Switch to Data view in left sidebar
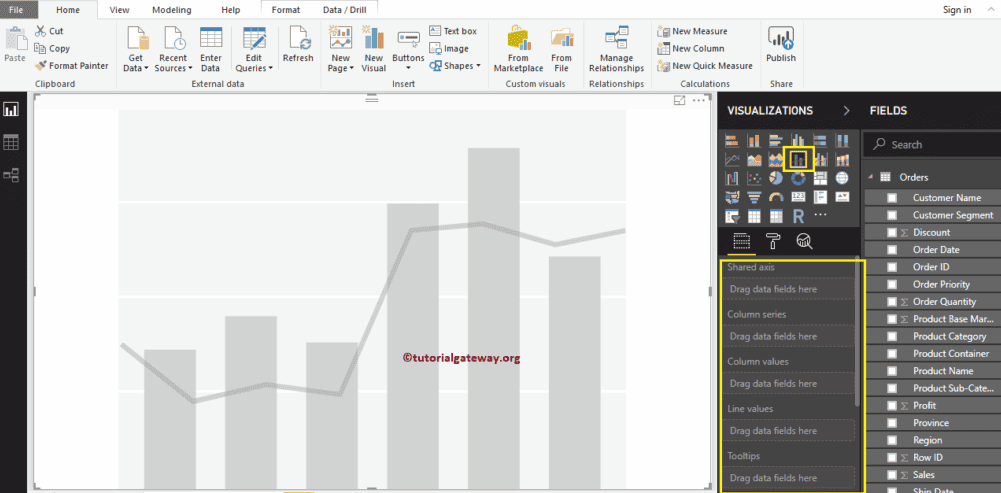The height and width of the screenshot is (493, 1001). (11, 142)
